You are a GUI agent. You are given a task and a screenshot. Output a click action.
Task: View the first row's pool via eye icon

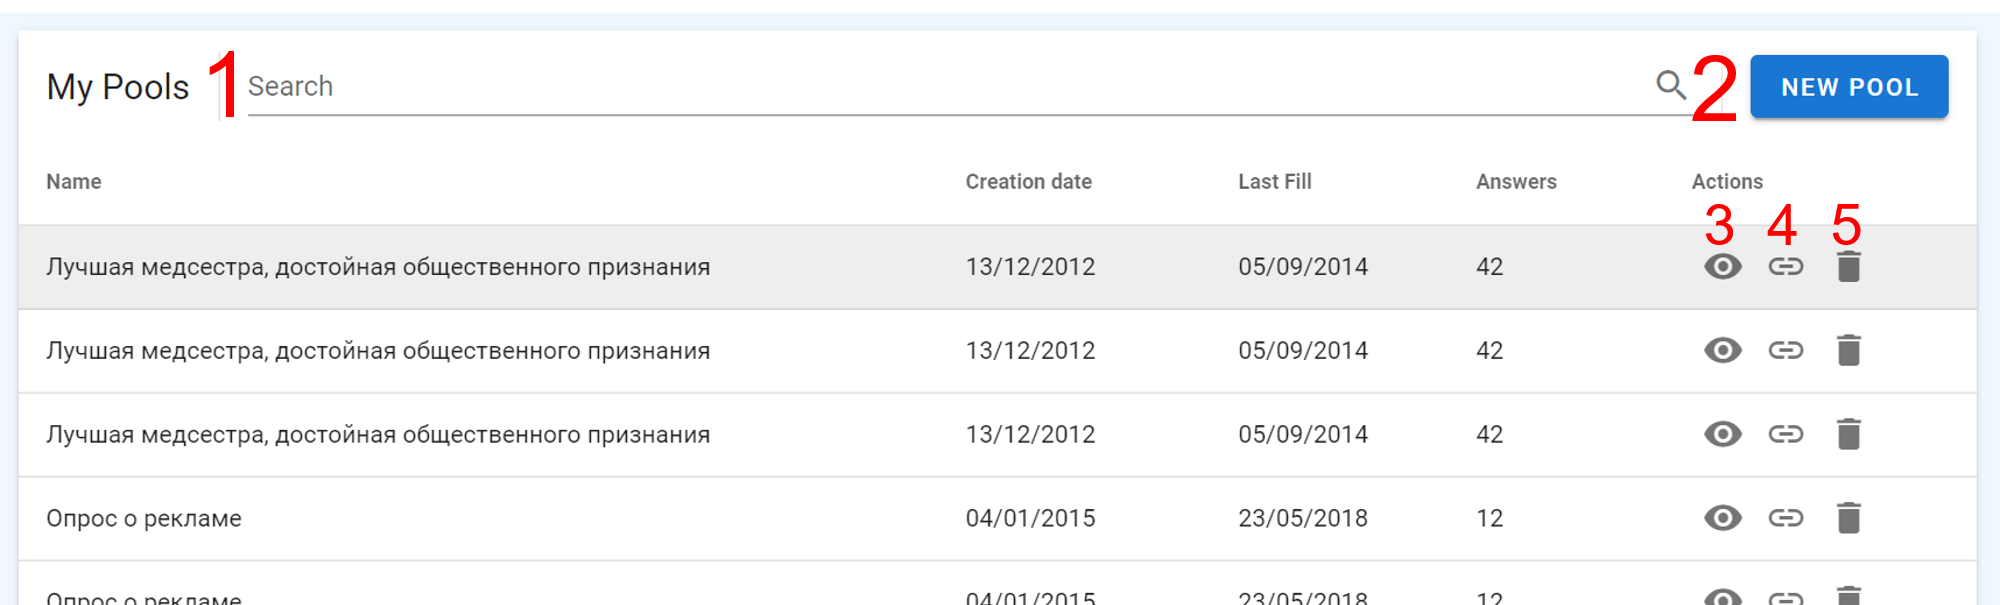coord(1722,267)
